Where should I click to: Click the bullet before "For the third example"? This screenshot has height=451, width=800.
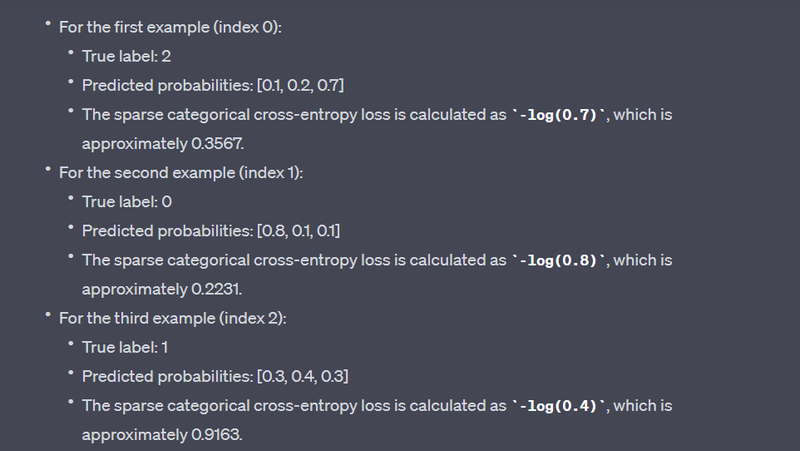click(47, 316)
